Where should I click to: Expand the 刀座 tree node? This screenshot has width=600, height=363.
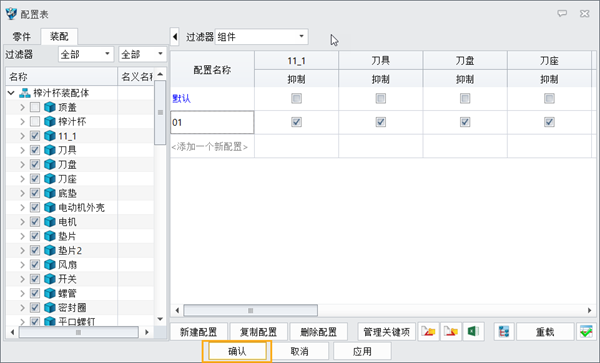[22, 179]
